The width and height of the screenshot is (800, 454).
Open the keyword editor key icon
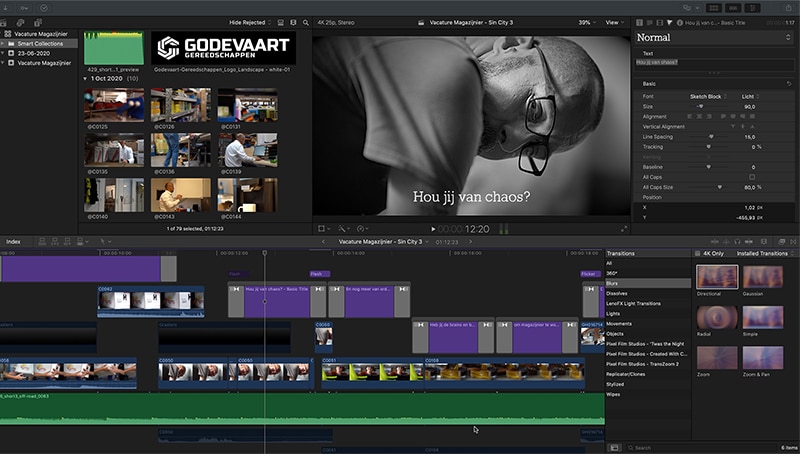click(24, 8)
